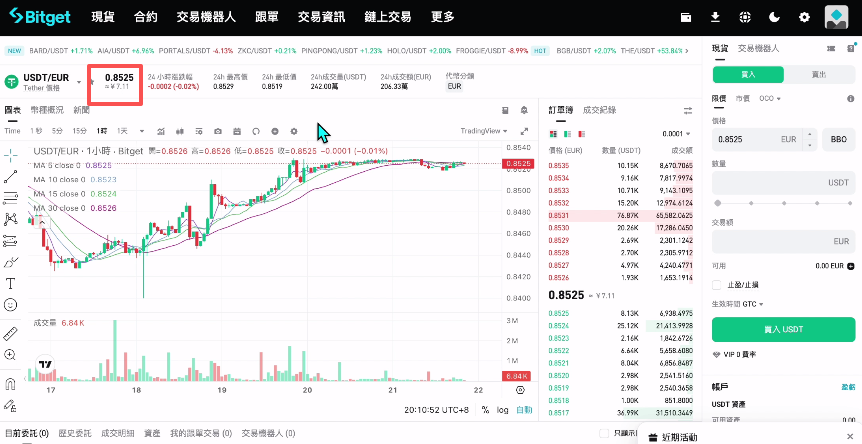
Task: Click the green 買入 USDT button
Action: 785,329
